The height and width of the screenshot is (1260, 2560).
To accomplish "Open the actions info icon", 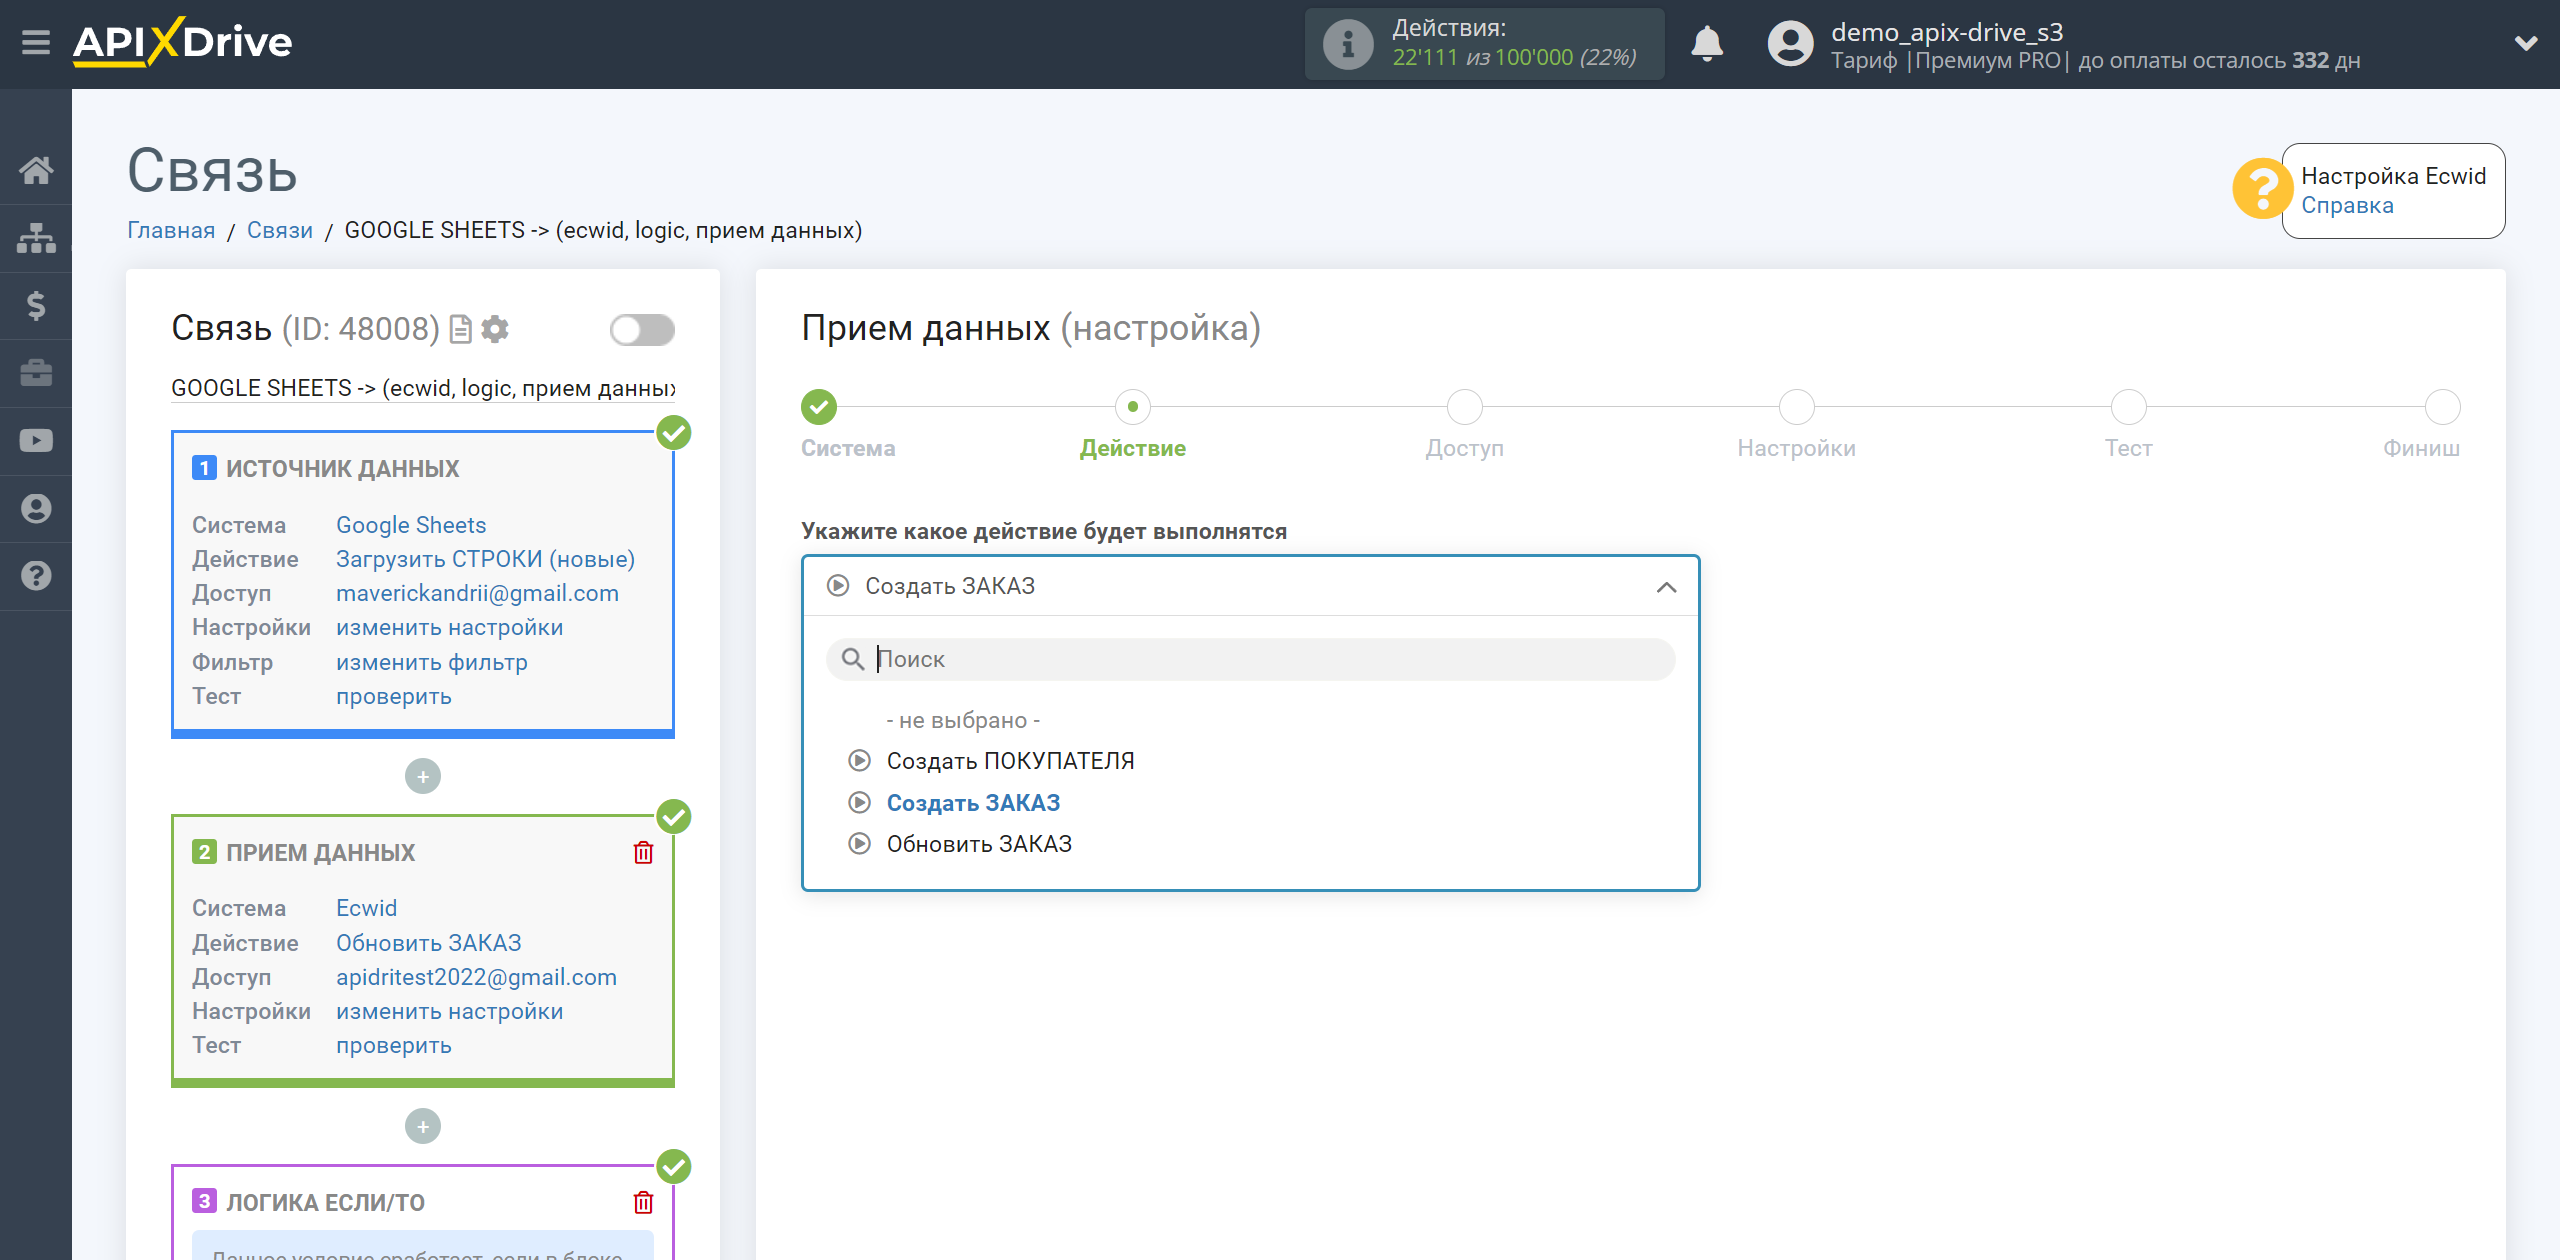I will (x=1348, y=44).
